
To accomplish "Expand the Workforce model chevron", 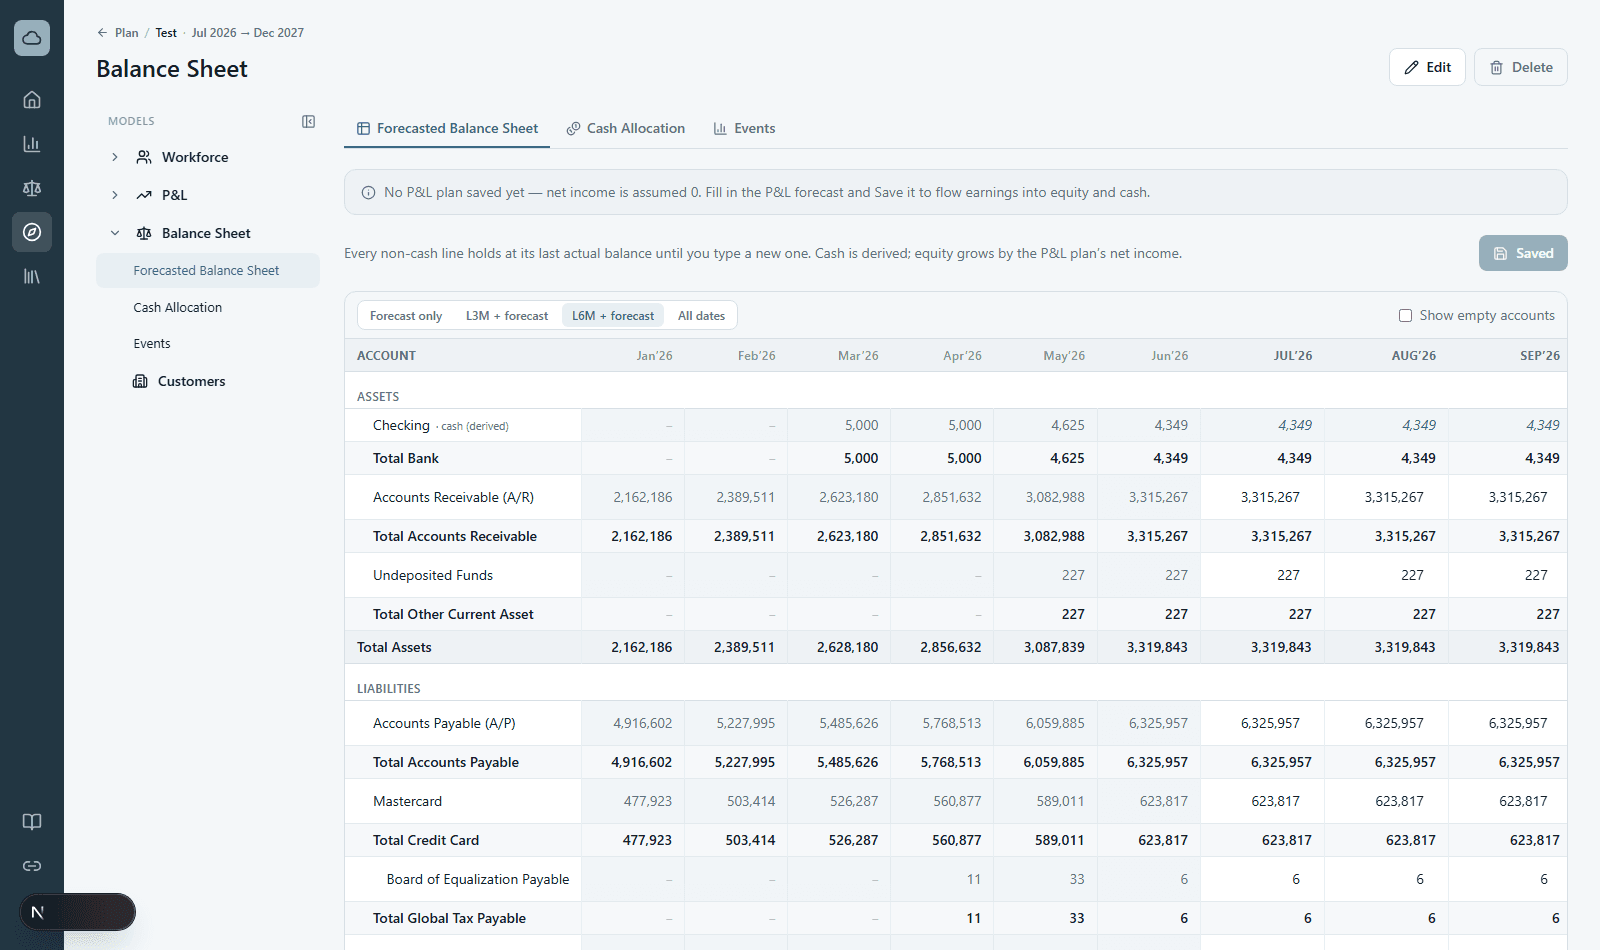I will (x=115, y=157).
